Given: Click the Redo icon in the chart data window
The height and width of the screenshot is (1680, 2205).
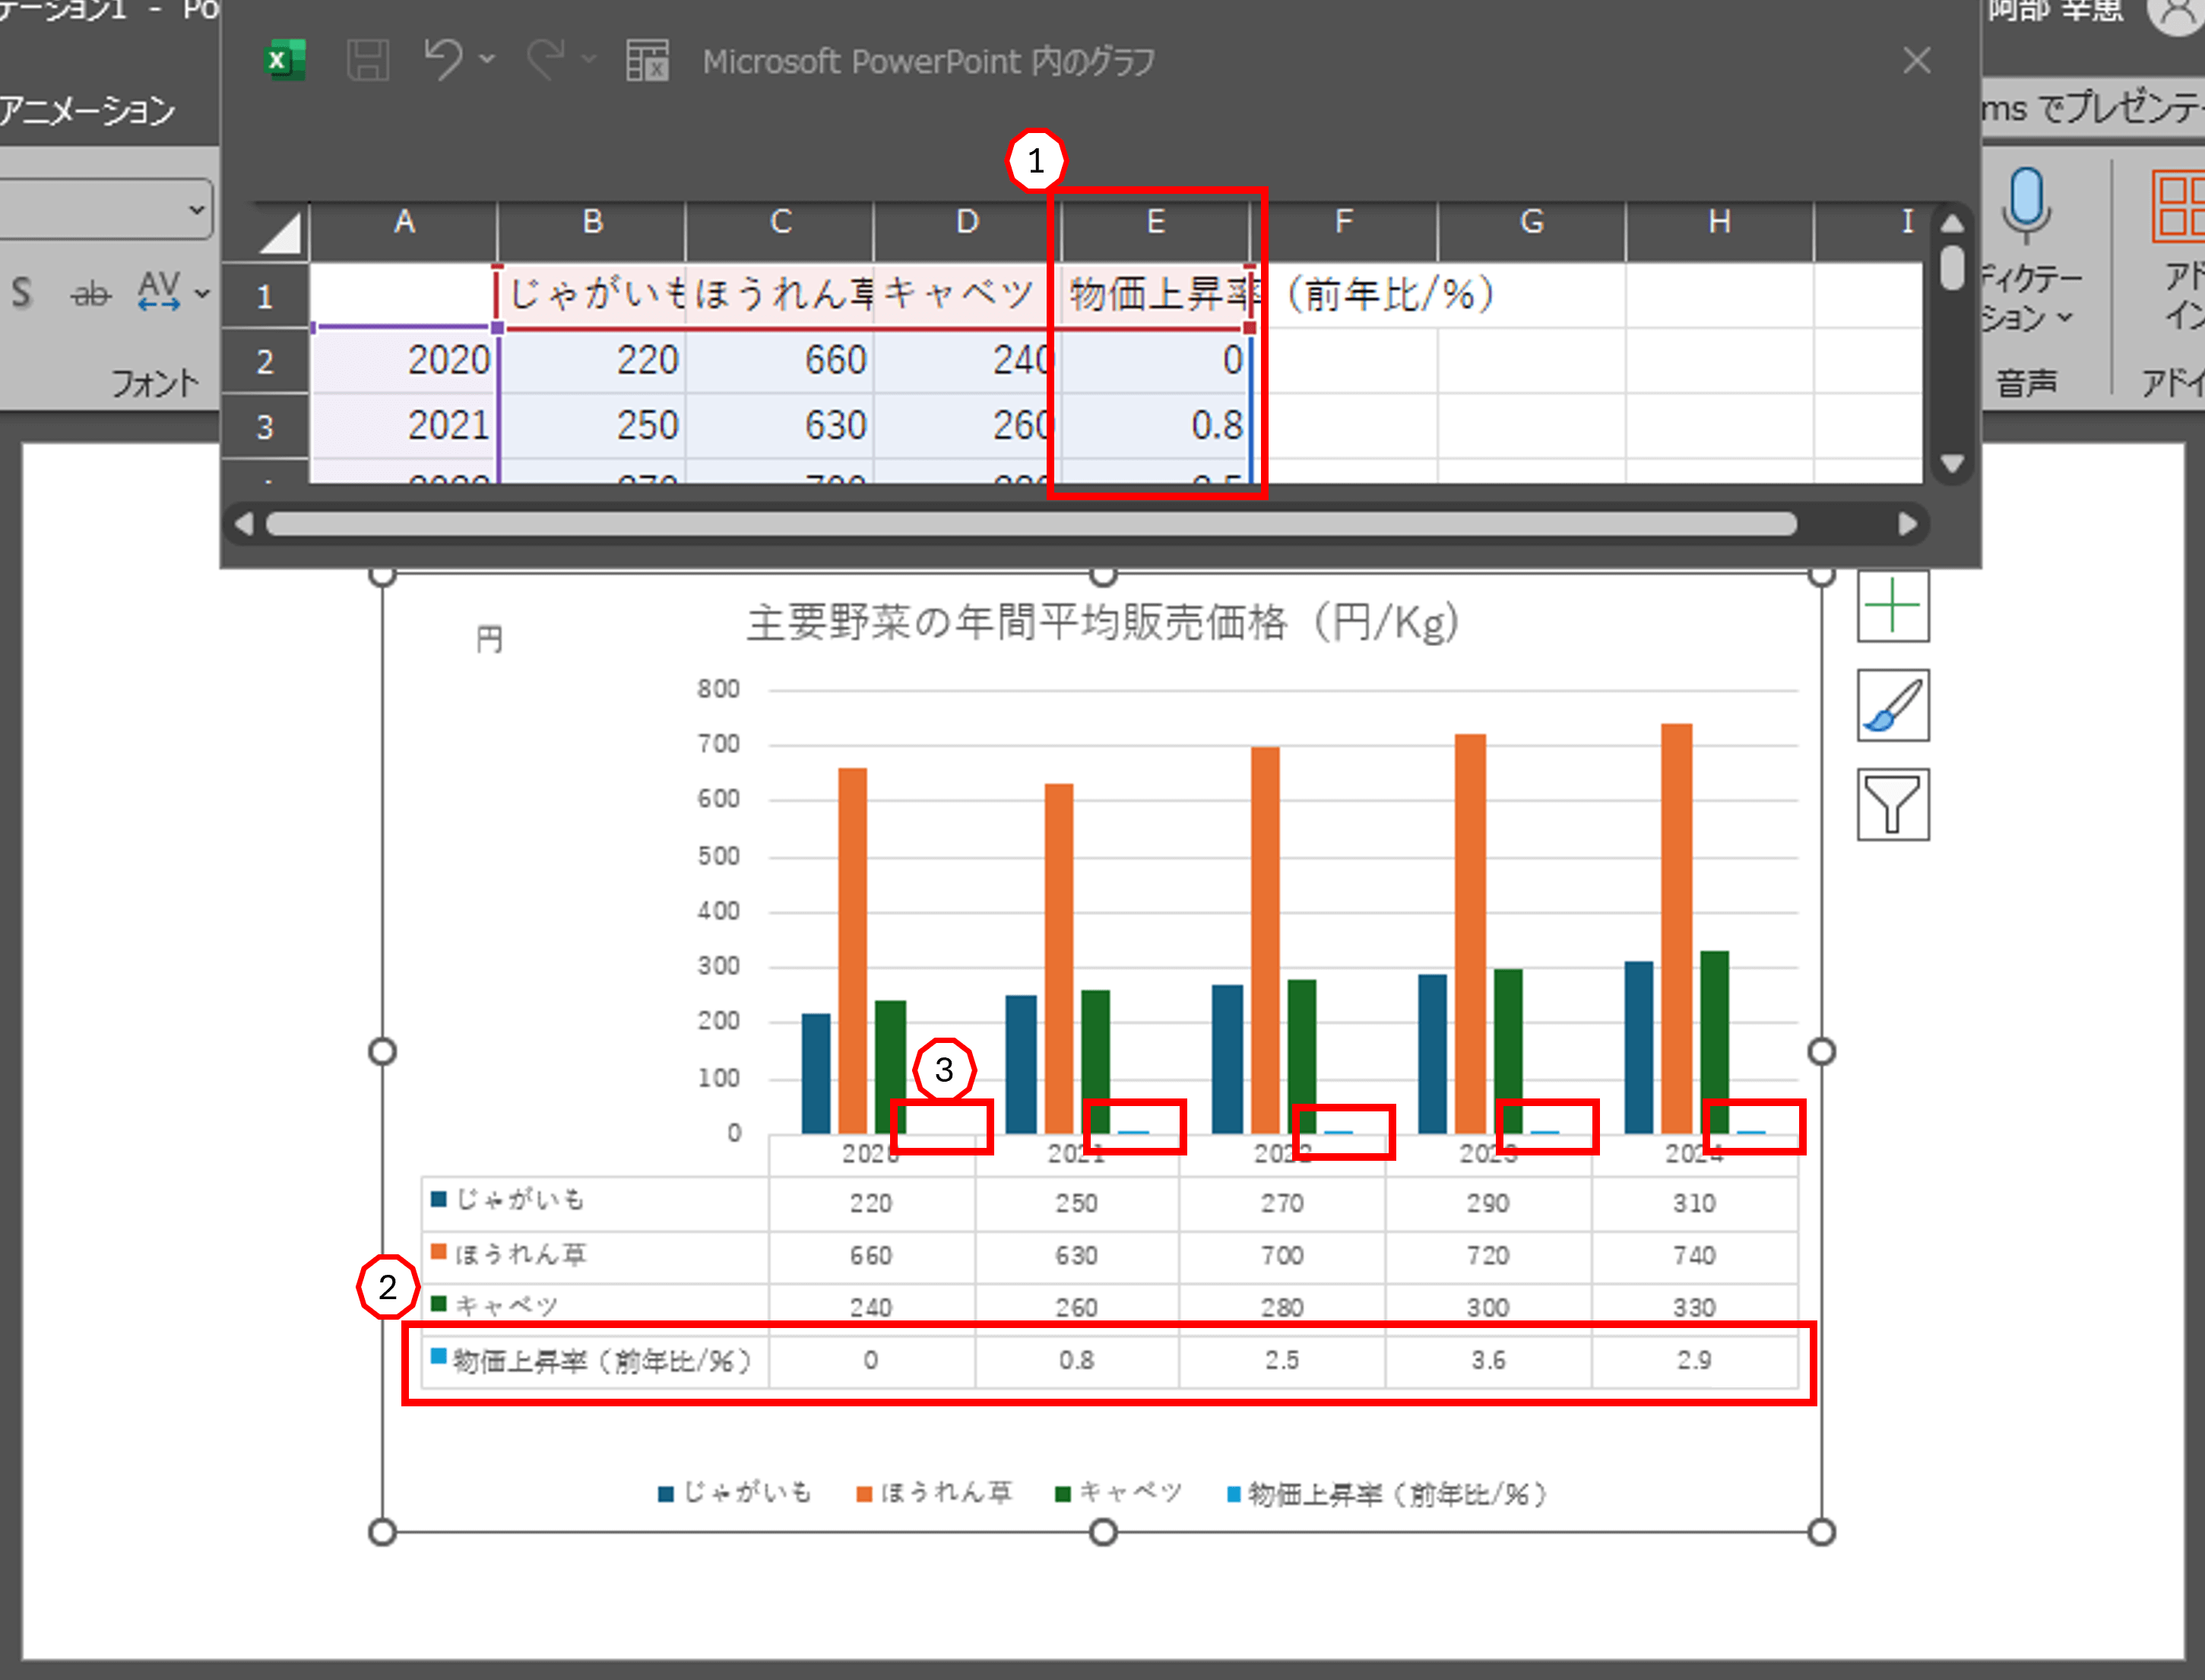Looking at the screenshot, I should pos(546,60).
